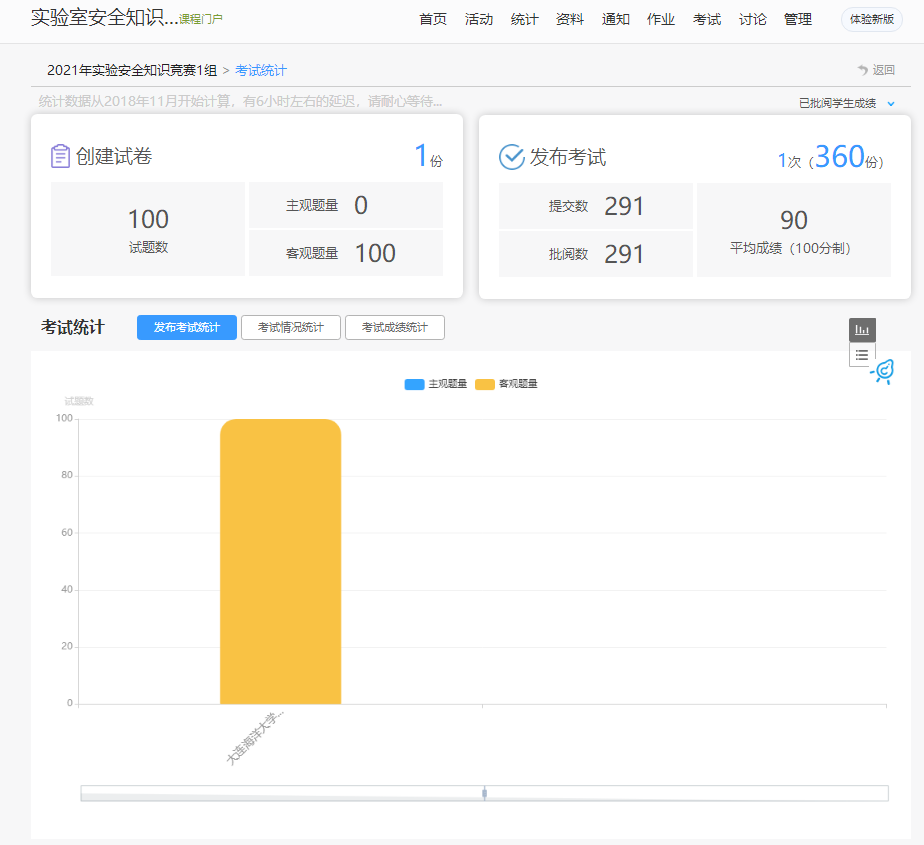Click the checkmark icon beside 发布考试
This screenshot has width=924, height=845.
click(x=511, y=157)
